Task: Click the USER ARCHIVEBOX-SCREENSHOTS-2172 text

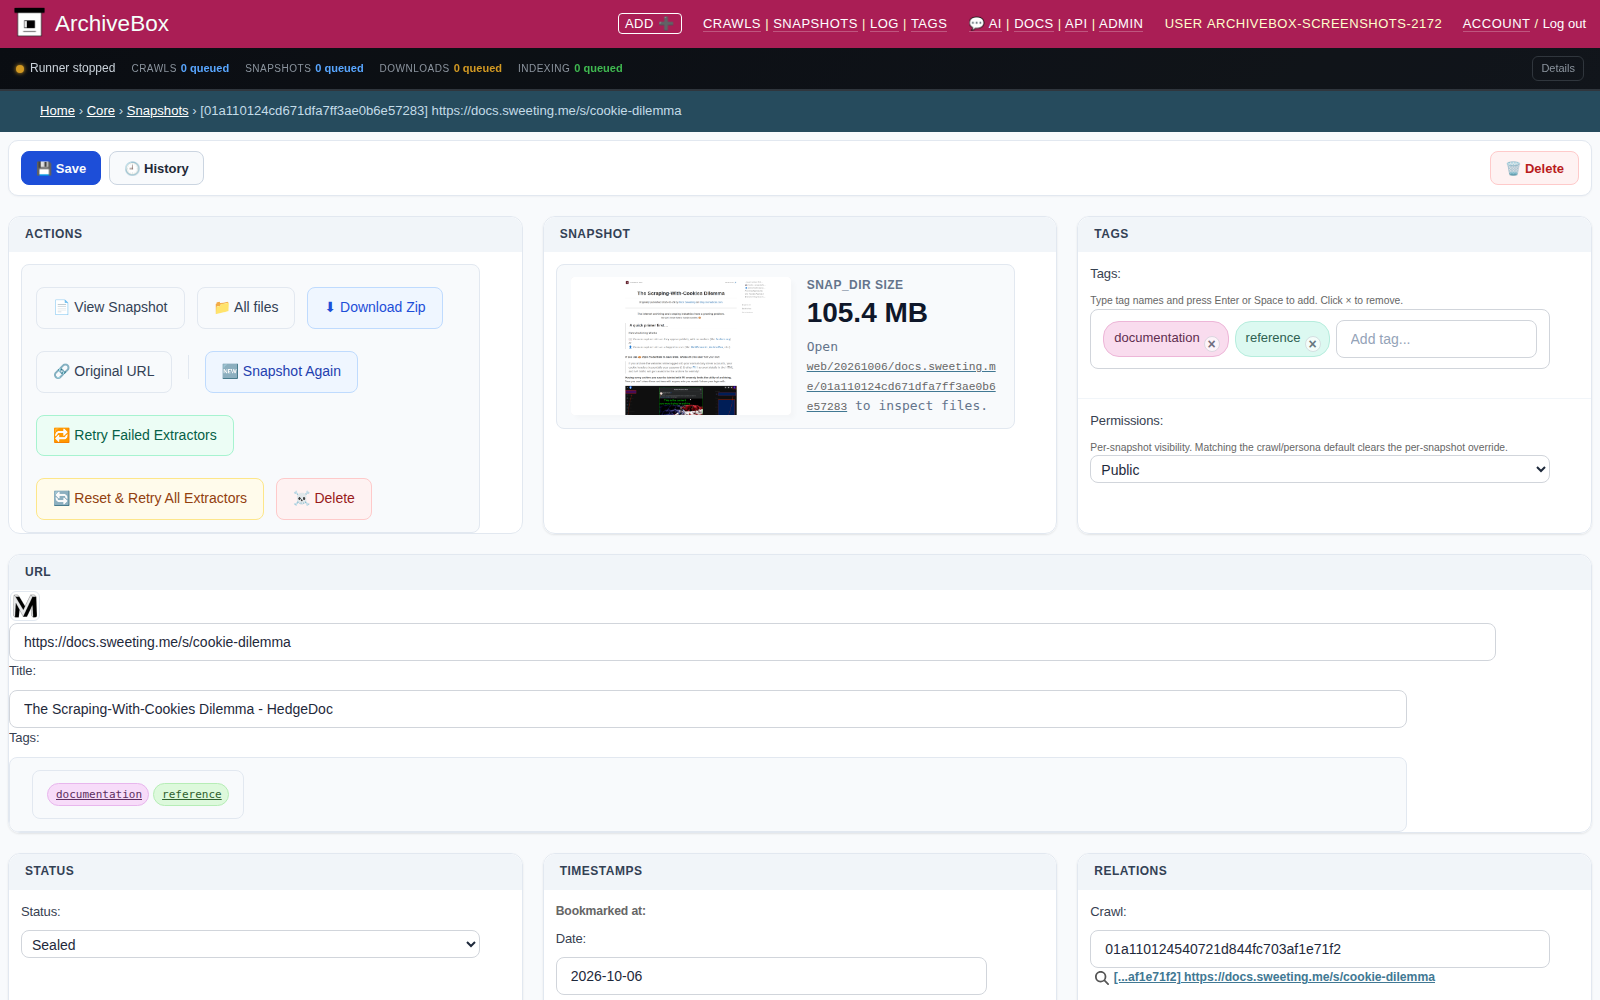Action: (1303, 24)
